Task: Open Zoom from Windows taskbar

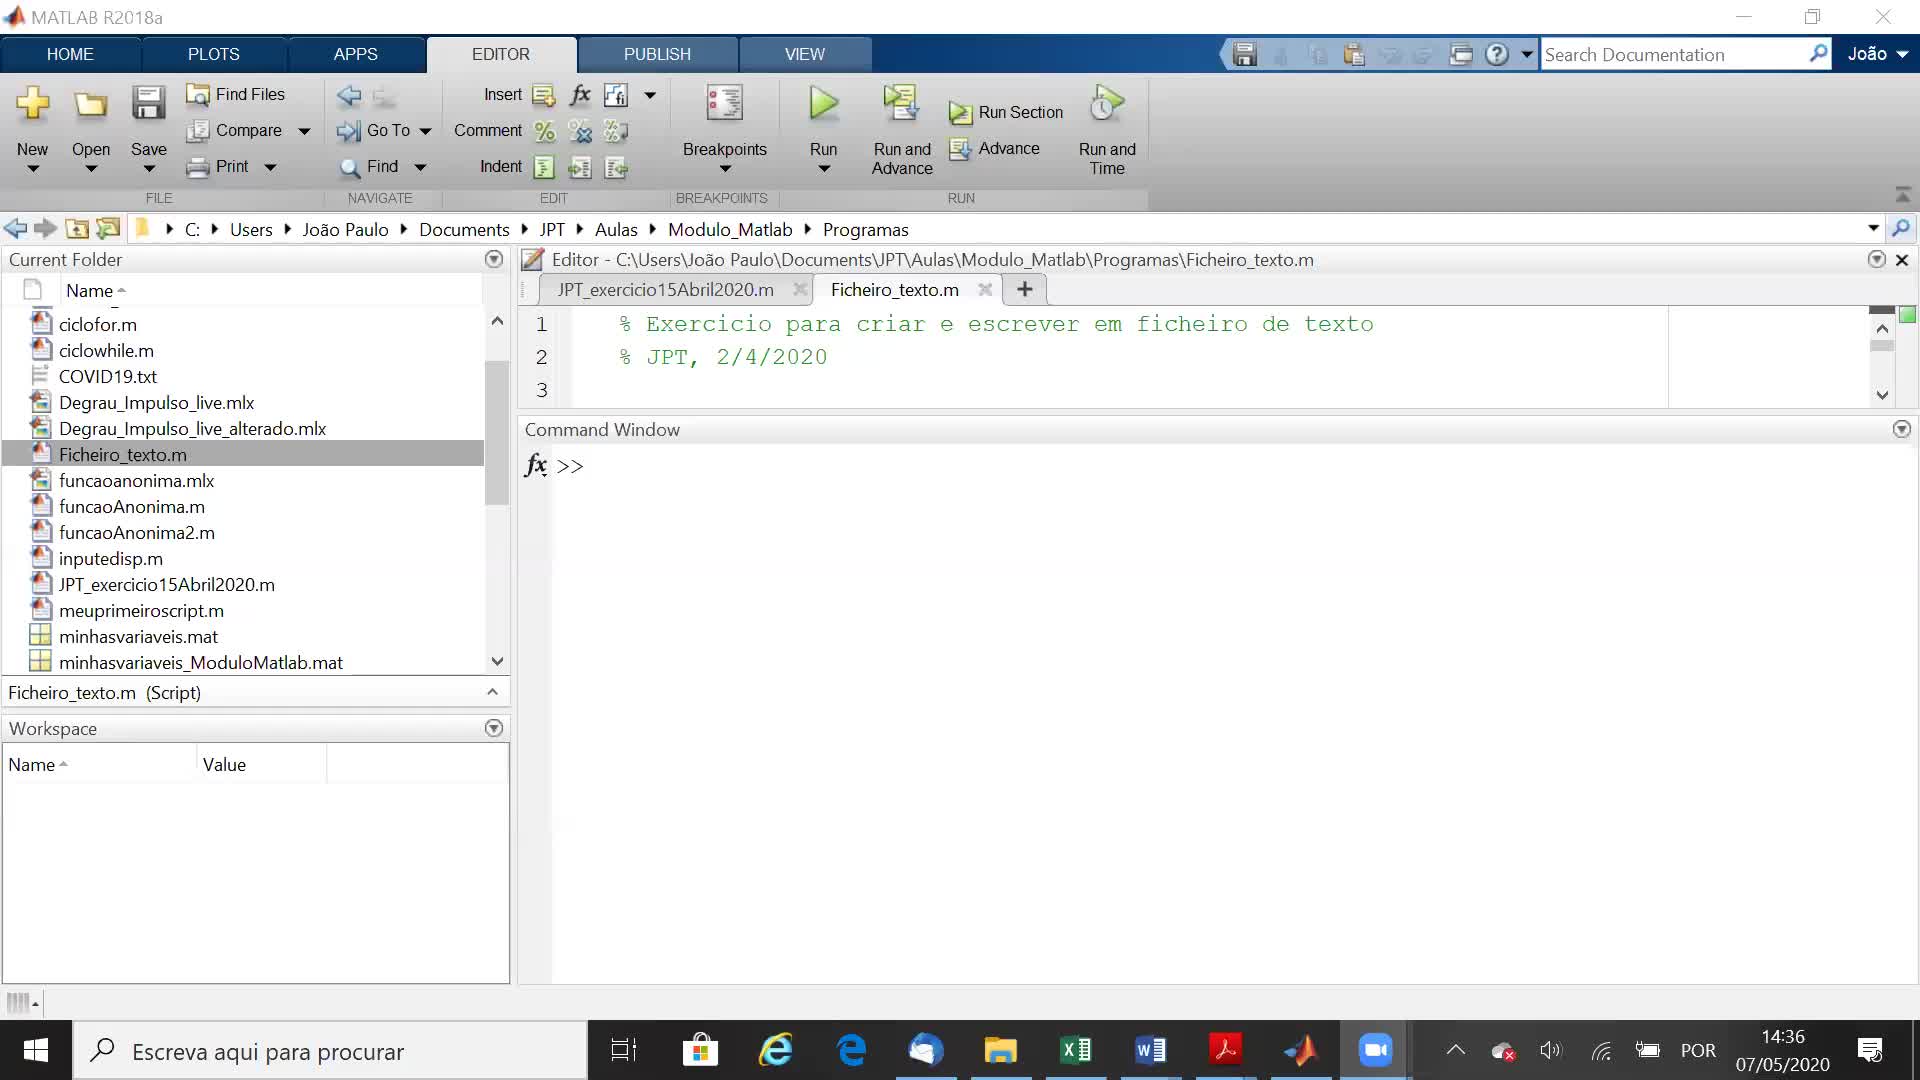Action: point(1375,1050)
